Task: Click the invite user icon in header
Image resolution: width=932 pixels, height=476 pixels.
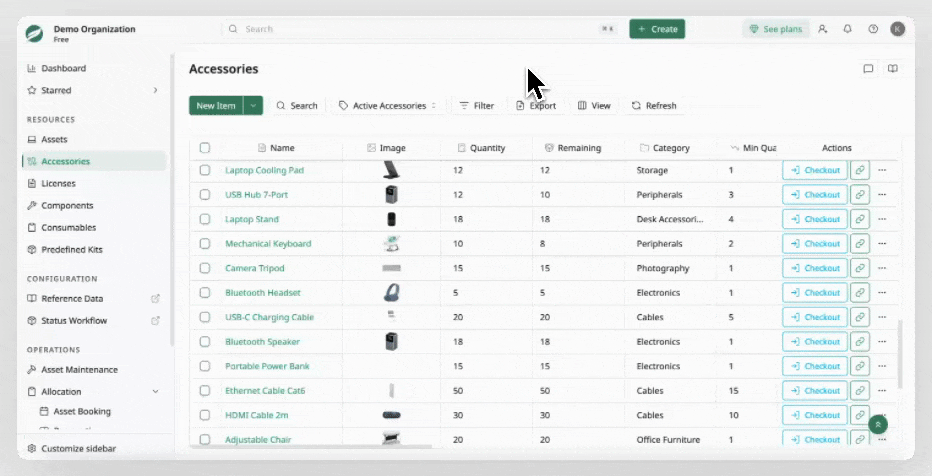Action: coord(823,29)
